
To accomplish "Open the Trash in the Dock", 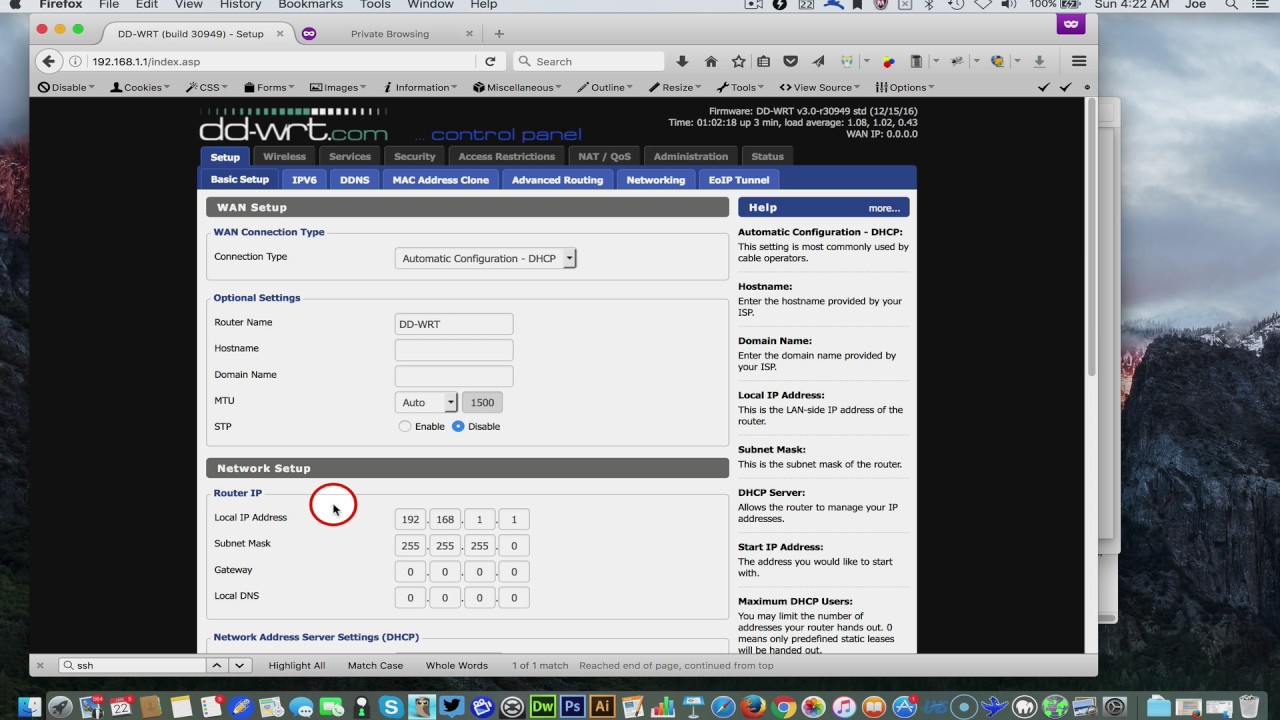I will [1248, 706].
